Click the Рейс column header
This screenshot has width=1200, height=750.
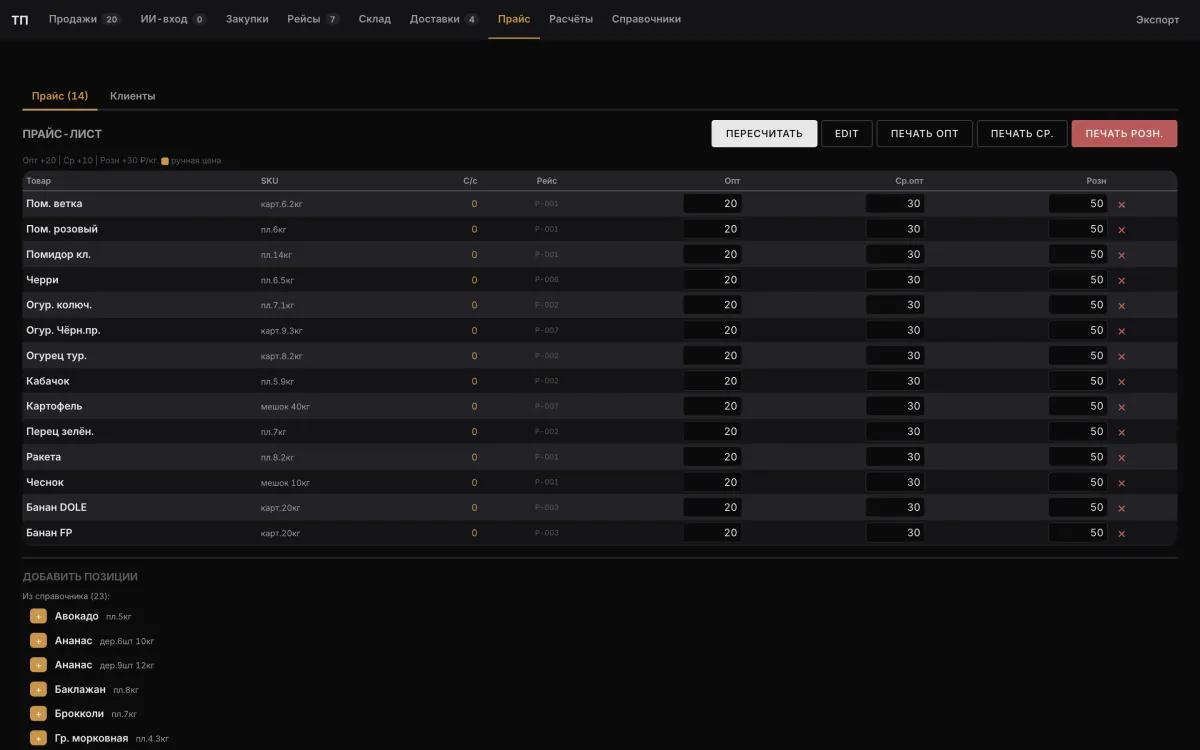click(x=546, y=181)
